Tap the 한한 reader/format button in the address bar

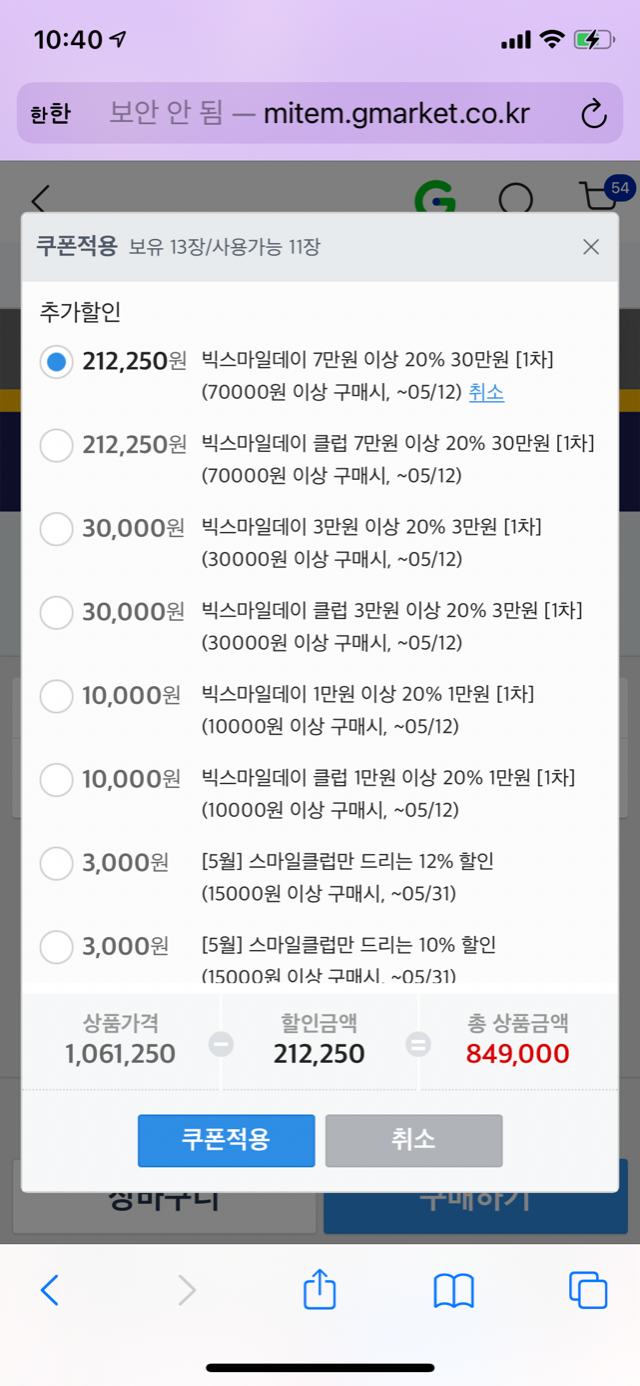(50, 114)
